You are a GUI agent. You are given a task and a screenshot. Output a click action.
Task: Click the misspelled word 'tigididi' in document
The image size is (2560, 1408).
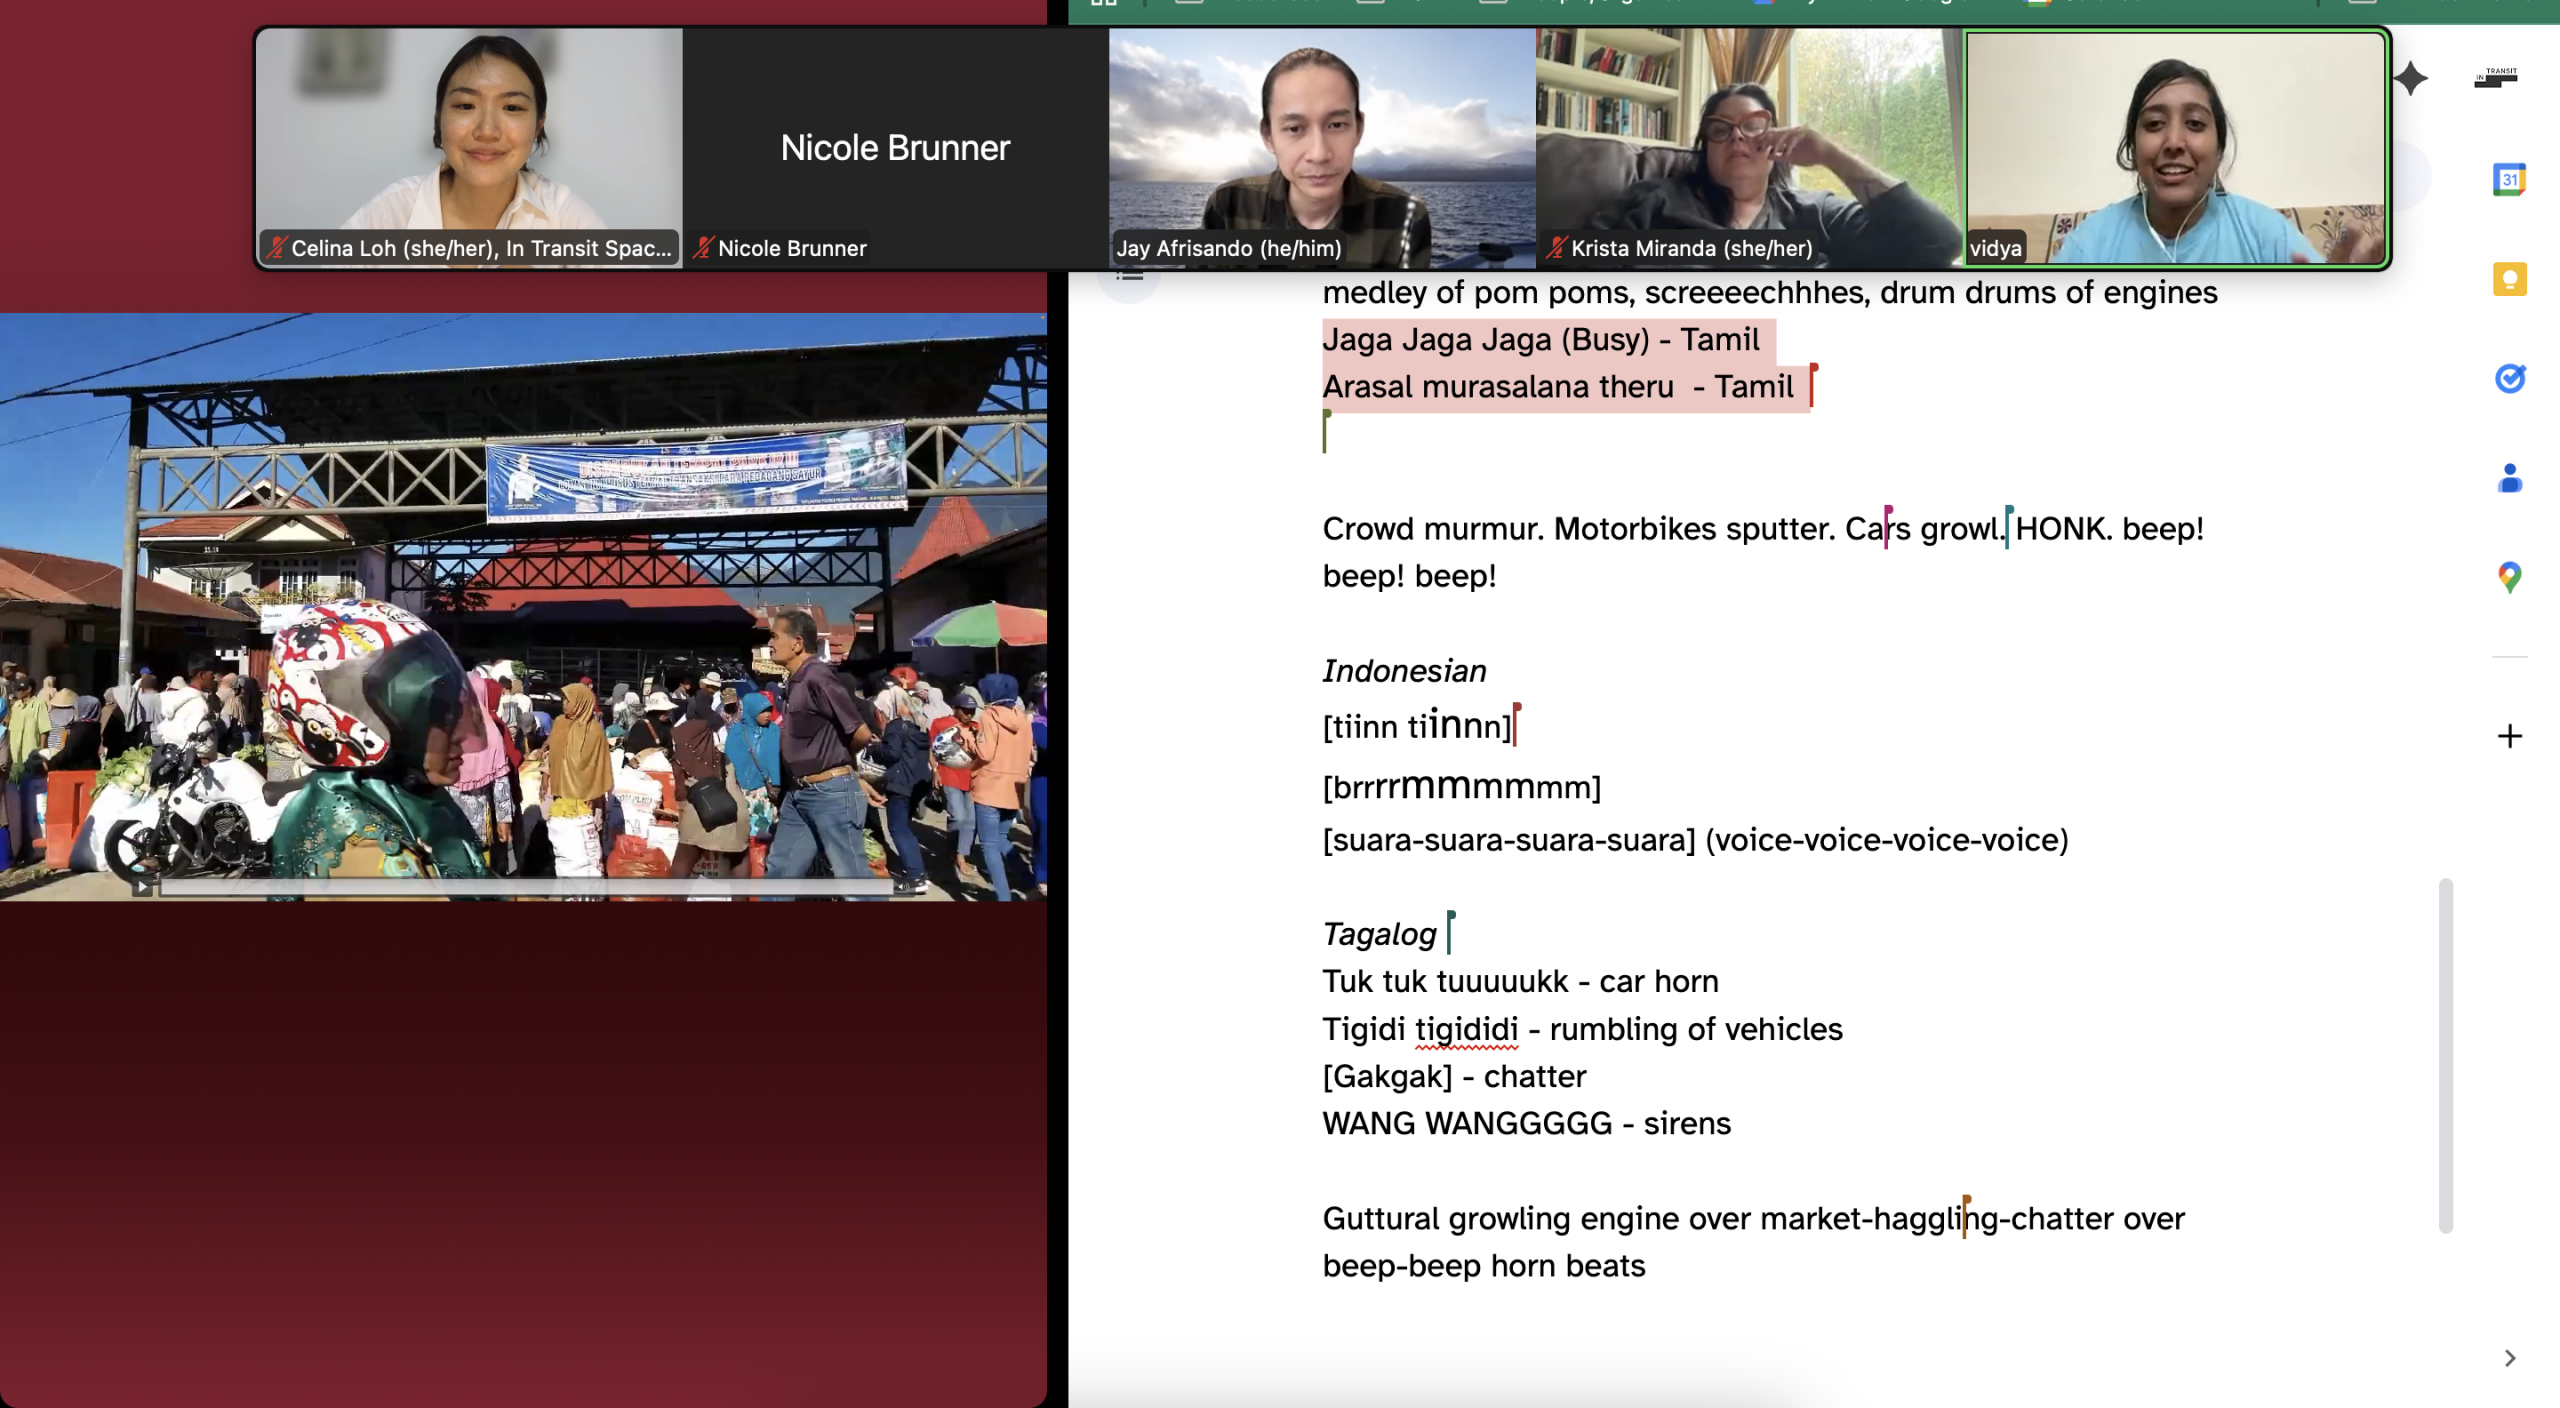(1466, 1029)
